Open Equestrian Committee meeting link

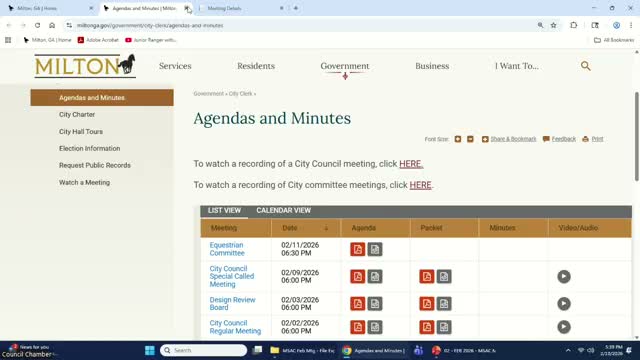click(227, 249)
